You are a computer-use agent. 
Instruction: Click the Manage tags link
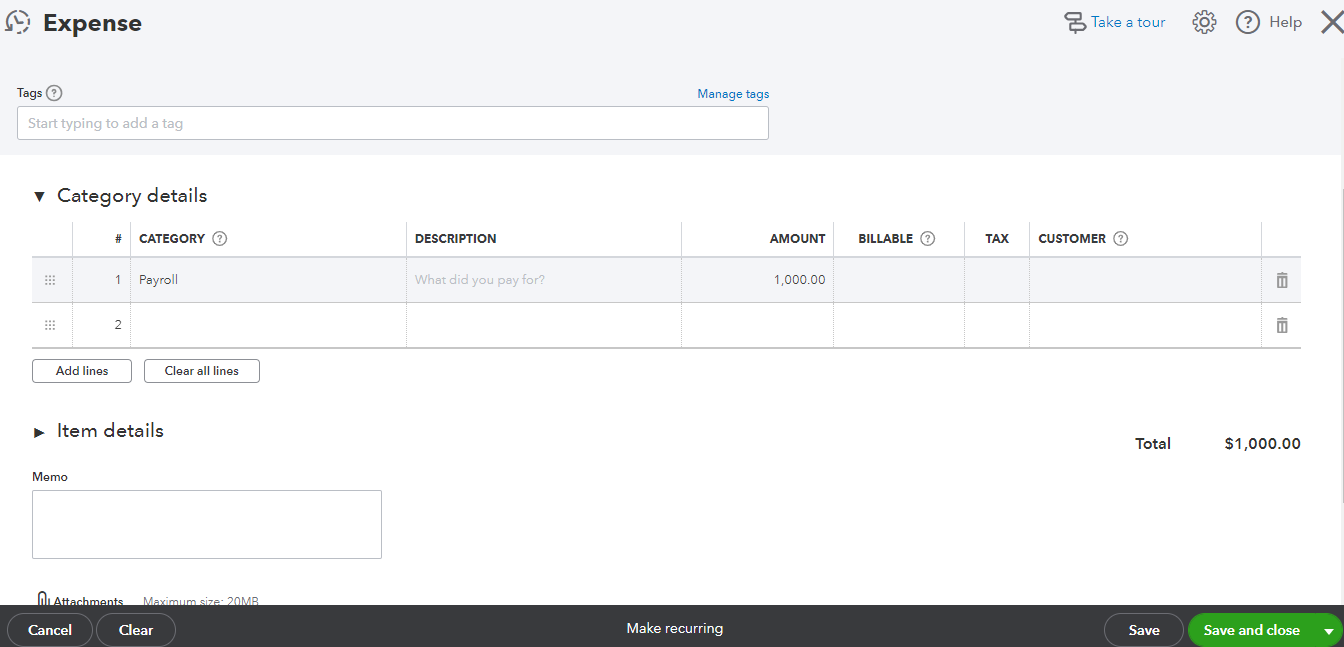click(x=733, y=94)
